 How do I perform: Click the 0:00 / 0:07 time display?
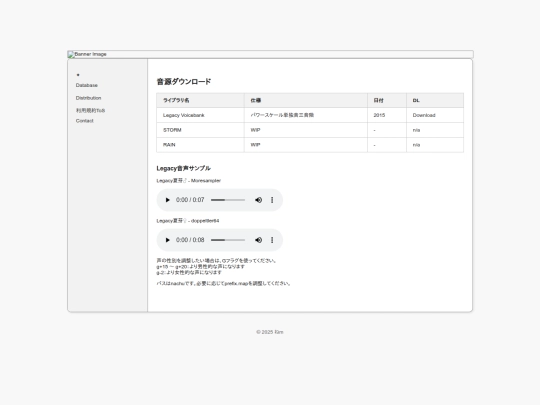pos(190,200)
